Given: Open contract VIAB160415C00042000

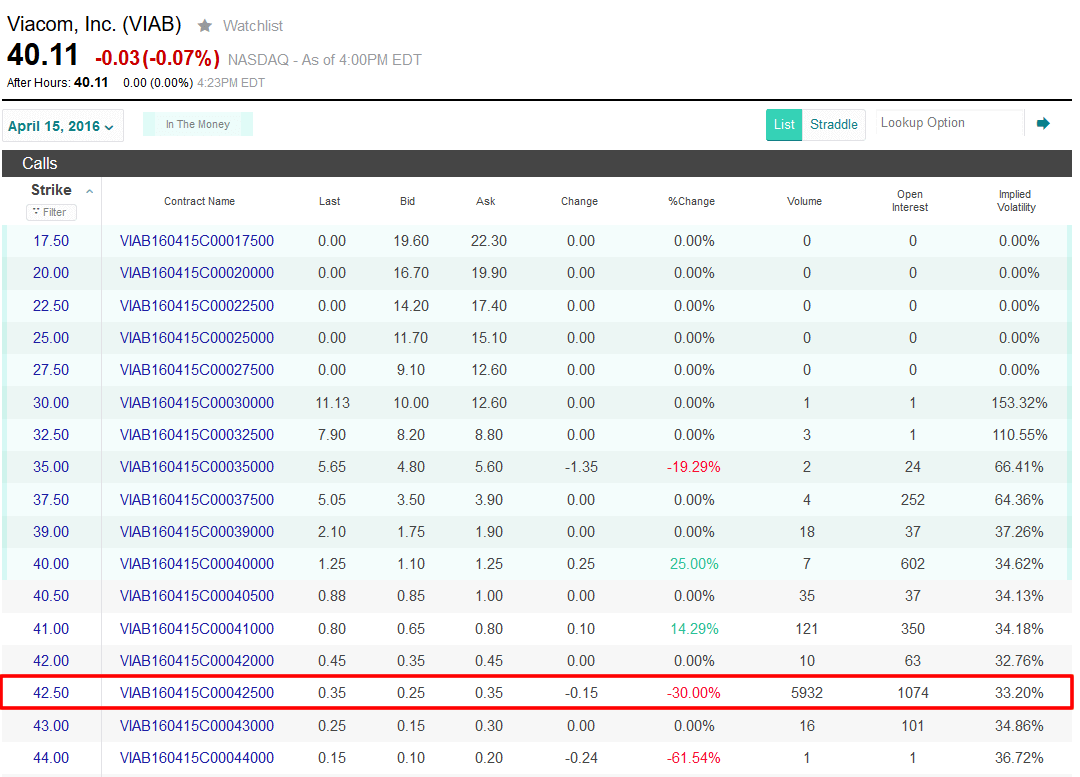Looking at the screenshot, I should point(197,661).
